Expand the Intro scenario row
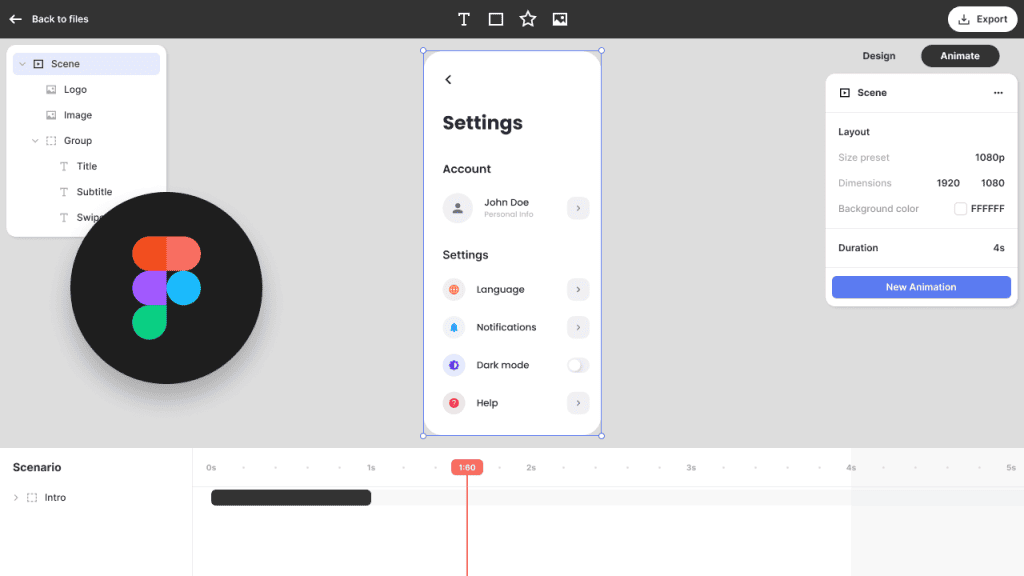 (x=16, y=498)
